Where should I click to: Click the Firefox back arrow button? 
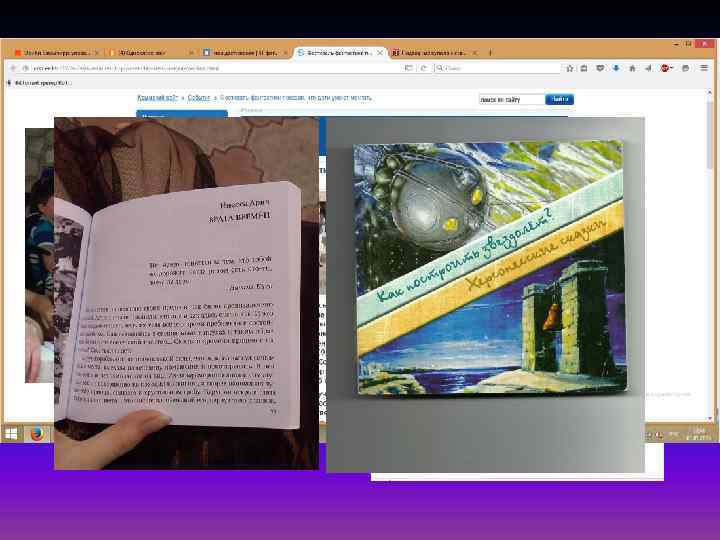click(13, 68)
